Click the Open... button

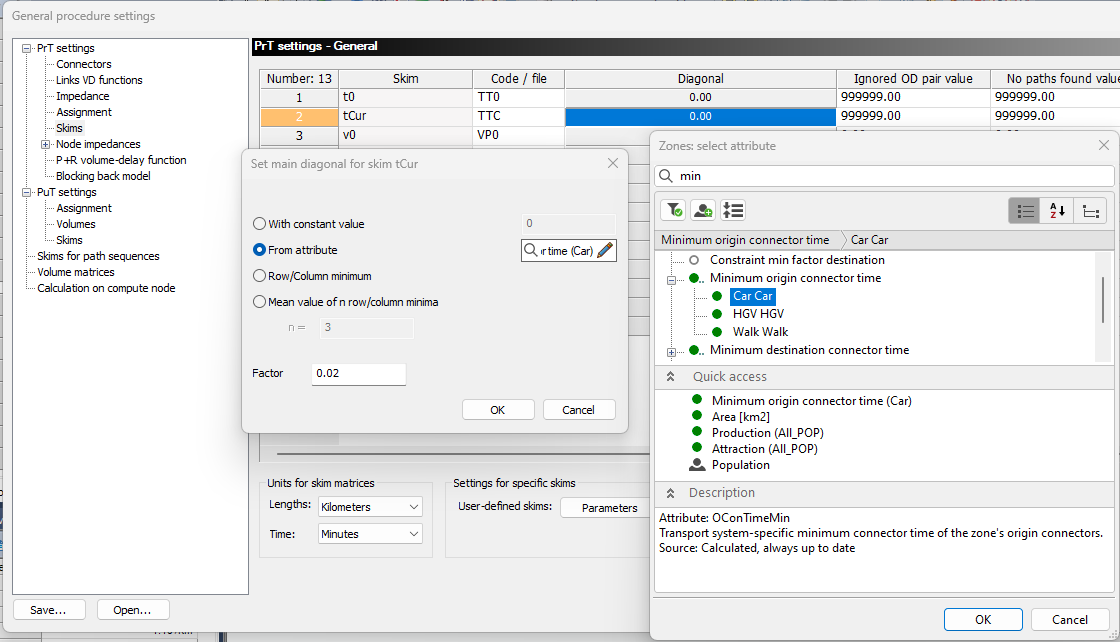(133, 610)
